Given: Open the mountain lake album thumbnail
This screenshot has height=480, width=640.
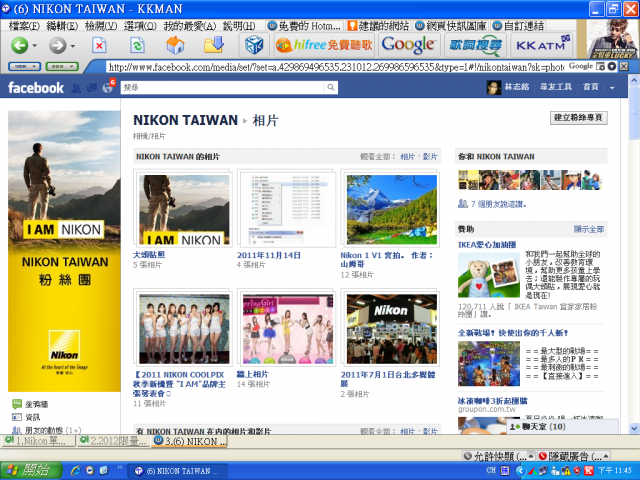Looking at the screenshot, I should (391, 209).
